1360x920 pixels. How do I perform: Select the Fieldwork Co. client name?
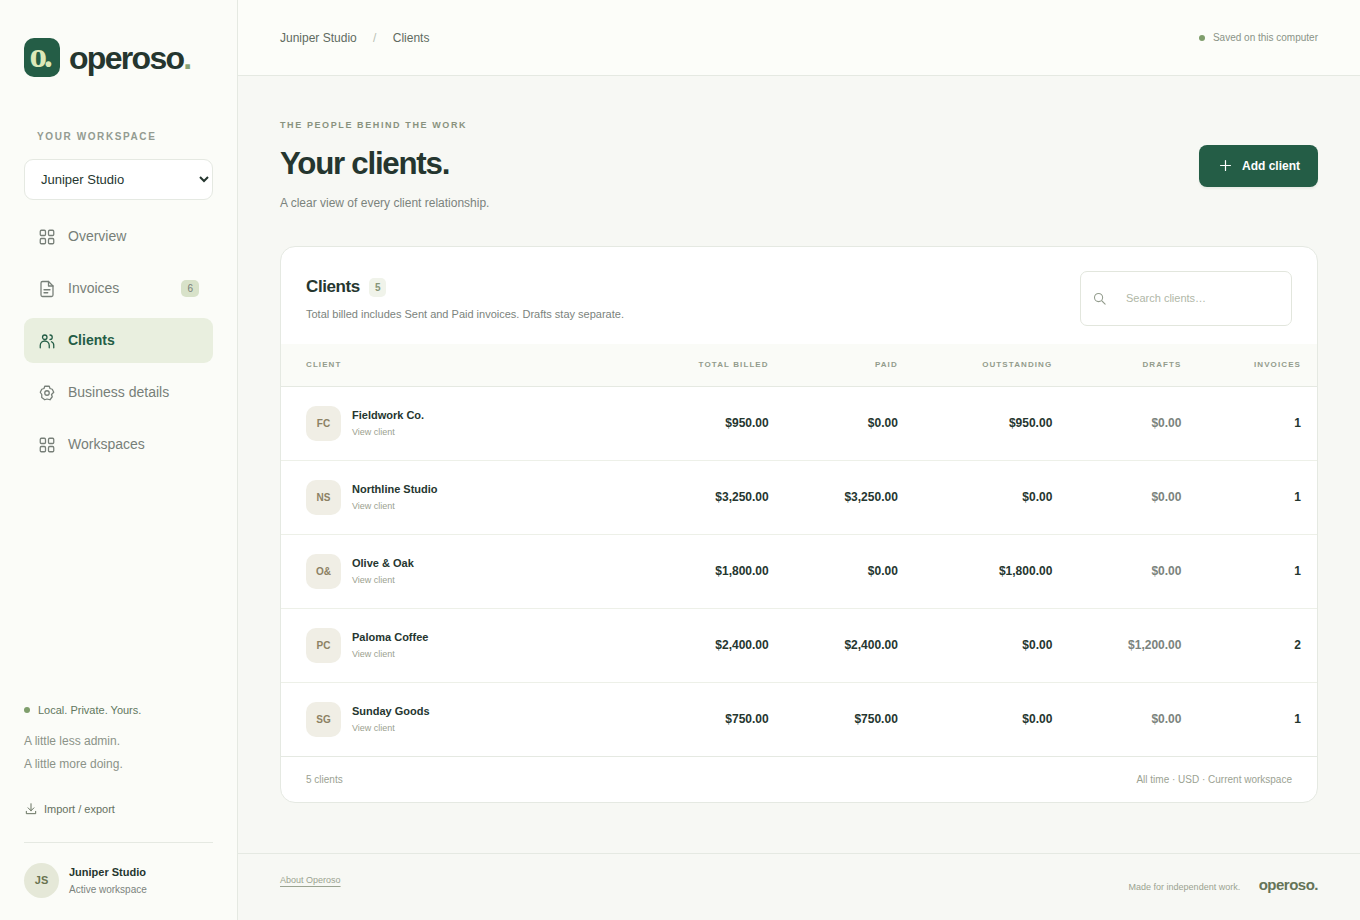(388, 415)
